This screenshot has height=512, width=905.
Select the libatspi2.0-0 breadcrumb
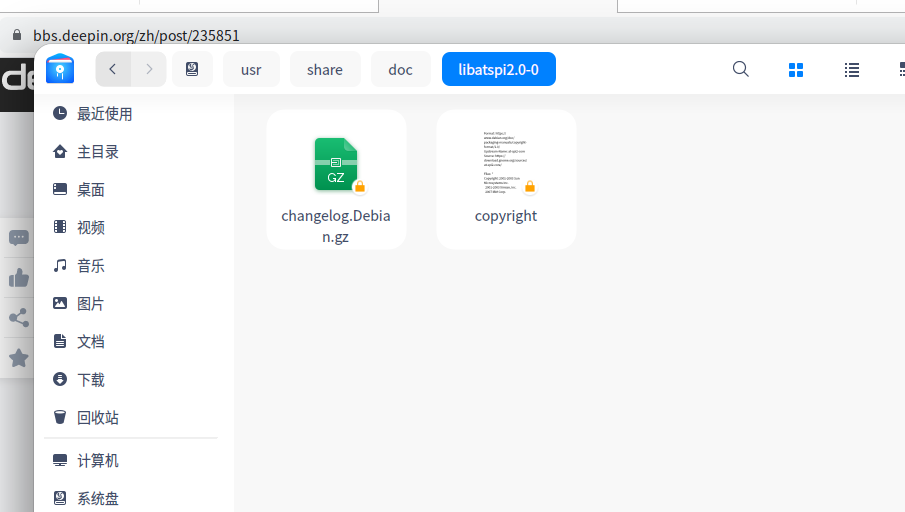tap(499, 69)
